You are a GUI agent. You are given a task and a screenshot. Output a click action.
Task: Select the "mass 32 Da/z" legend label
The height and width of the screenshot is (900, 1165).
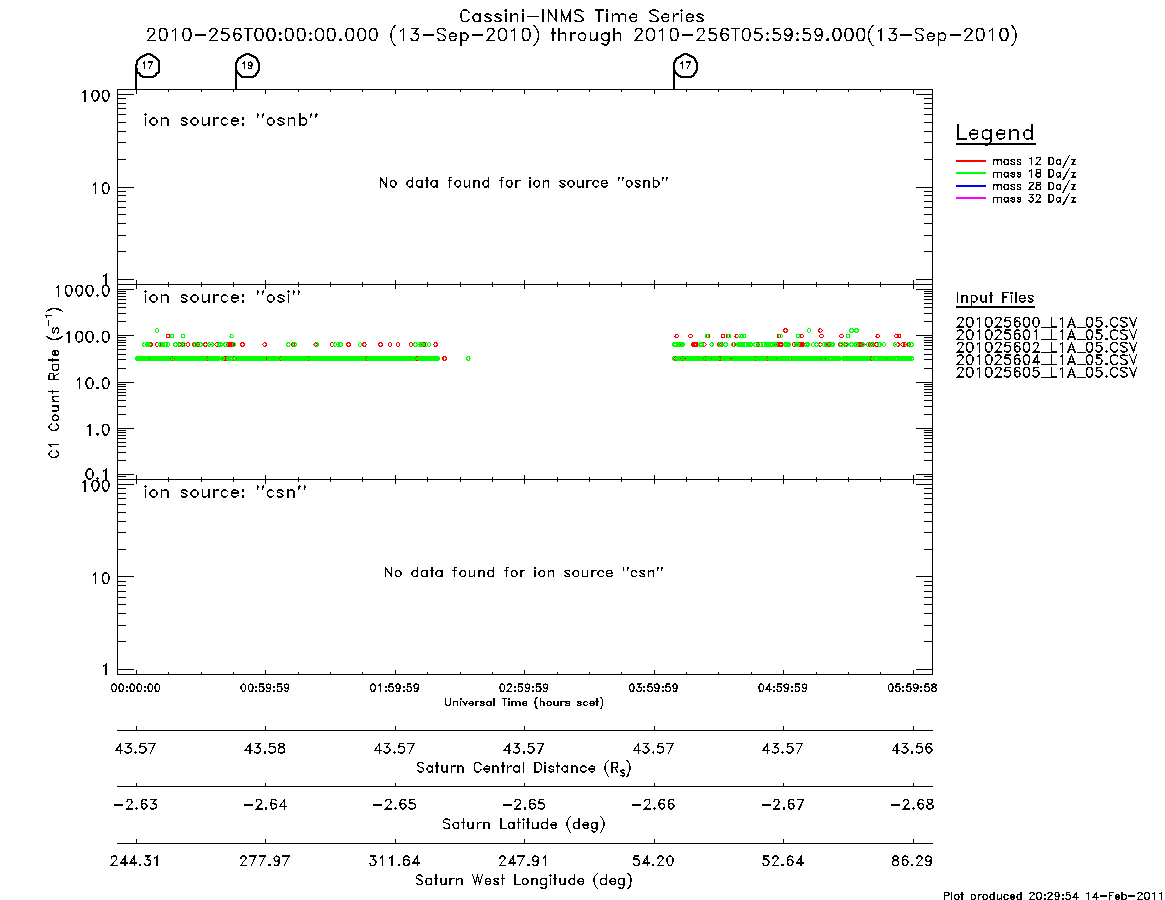pos(1034,199)
